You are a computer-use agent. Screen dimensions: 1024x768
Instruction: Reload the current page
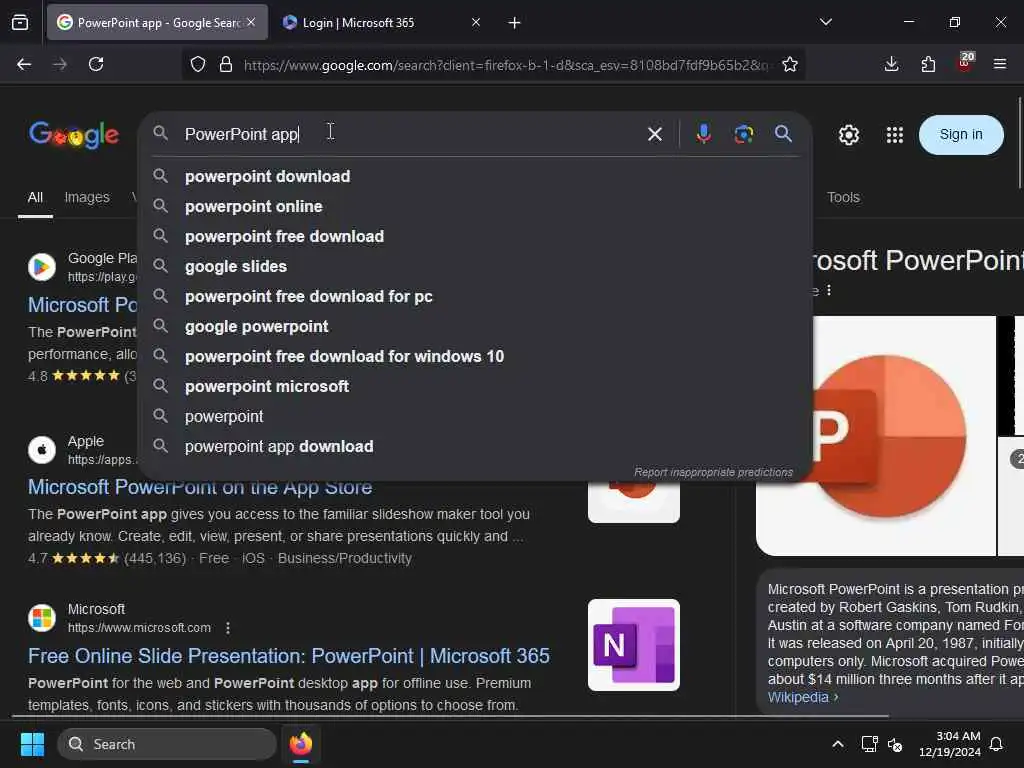[96, 64]
